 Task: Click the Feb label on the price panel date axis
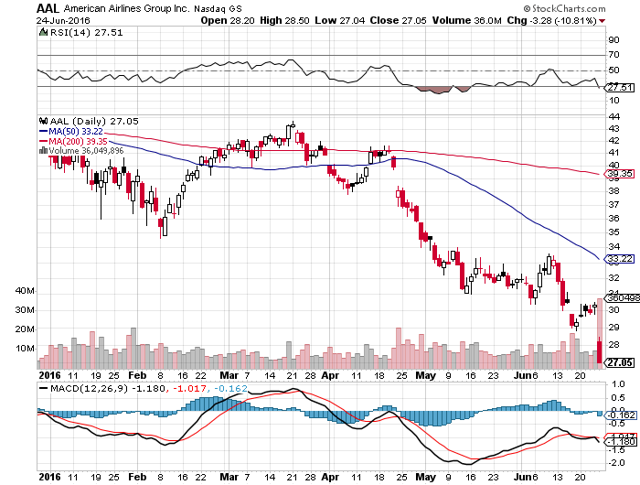(x=137, y=376)
